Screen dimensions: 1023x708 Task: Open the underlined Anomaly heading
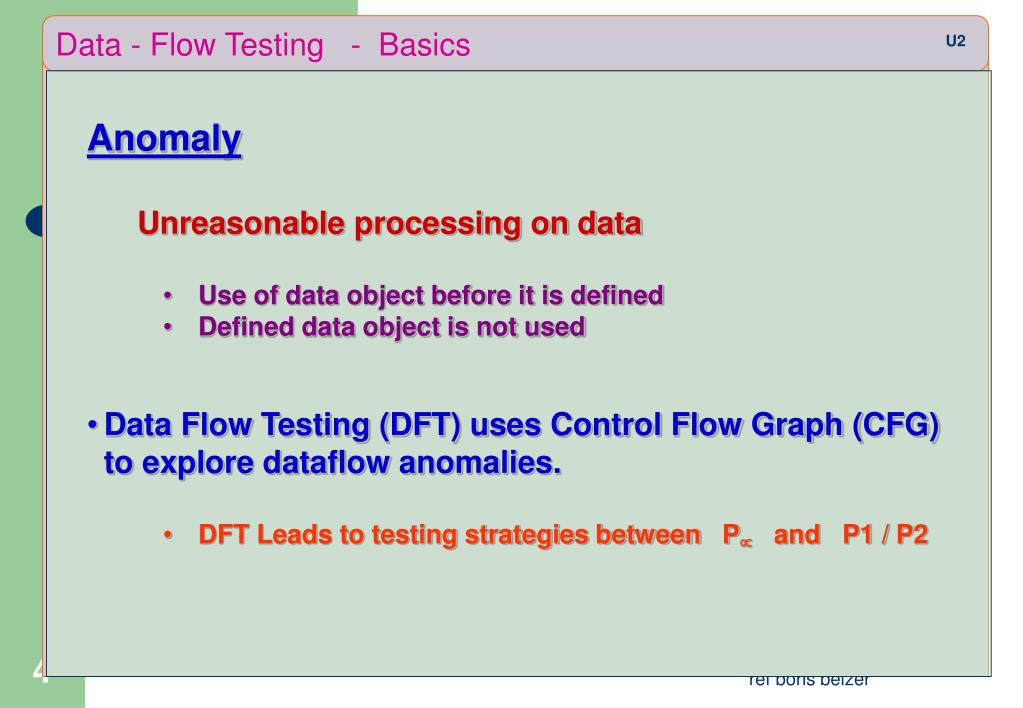pyautogui.click(x=164, y=139)
